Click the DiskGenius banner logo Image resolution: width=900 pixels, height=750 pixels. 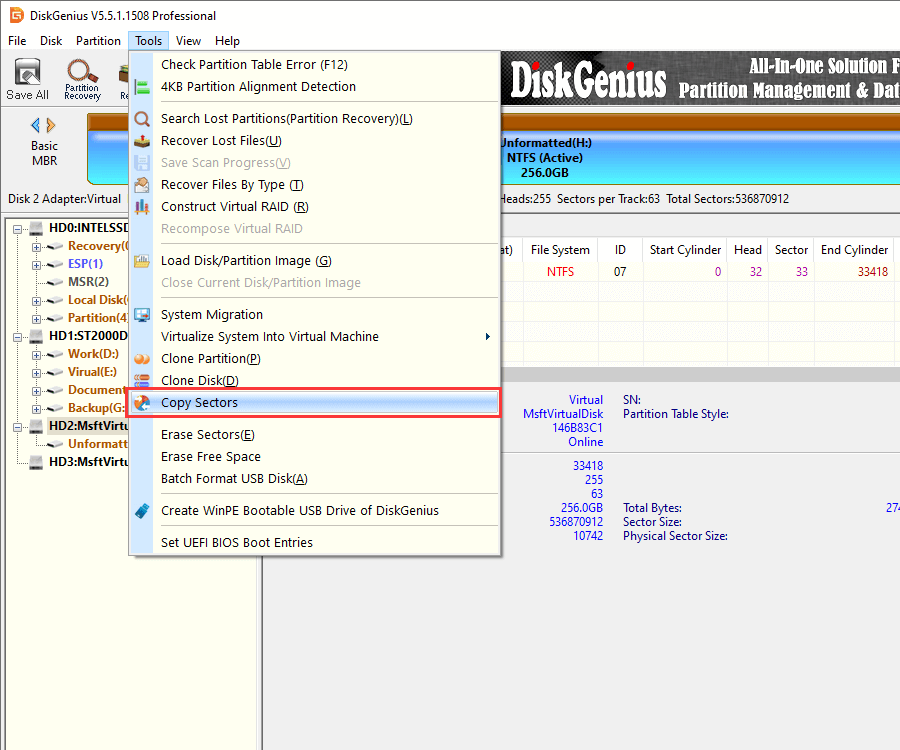(588, 79)
